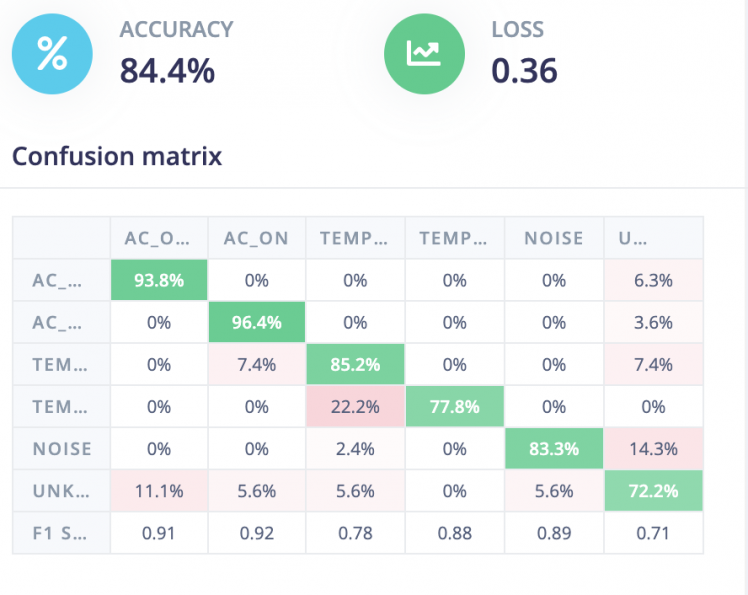
Task: Click the 22.2% pink misclassification cell
Action: pos(355,407)
